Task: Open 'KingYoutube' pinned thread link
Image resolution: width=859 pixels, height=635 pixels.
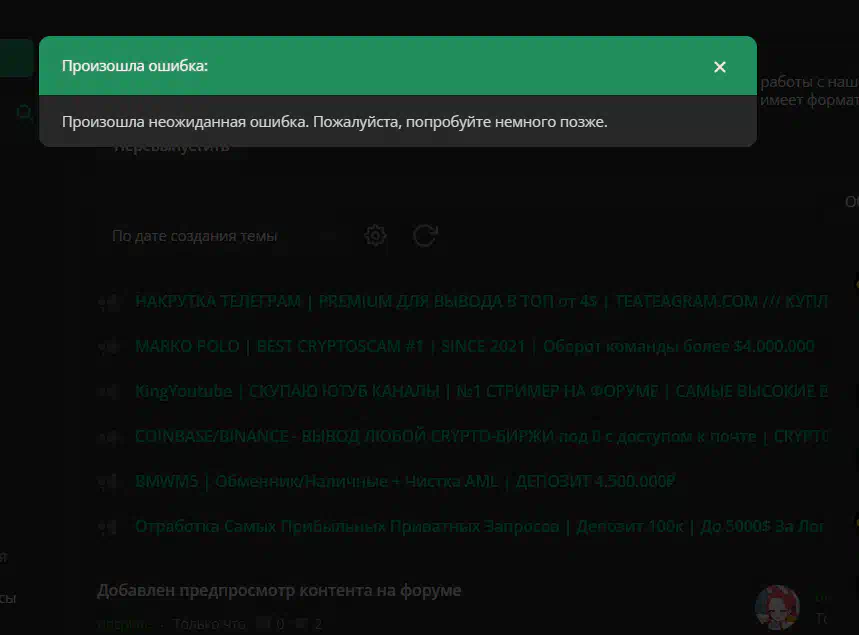Action: [x=481, y=391]
